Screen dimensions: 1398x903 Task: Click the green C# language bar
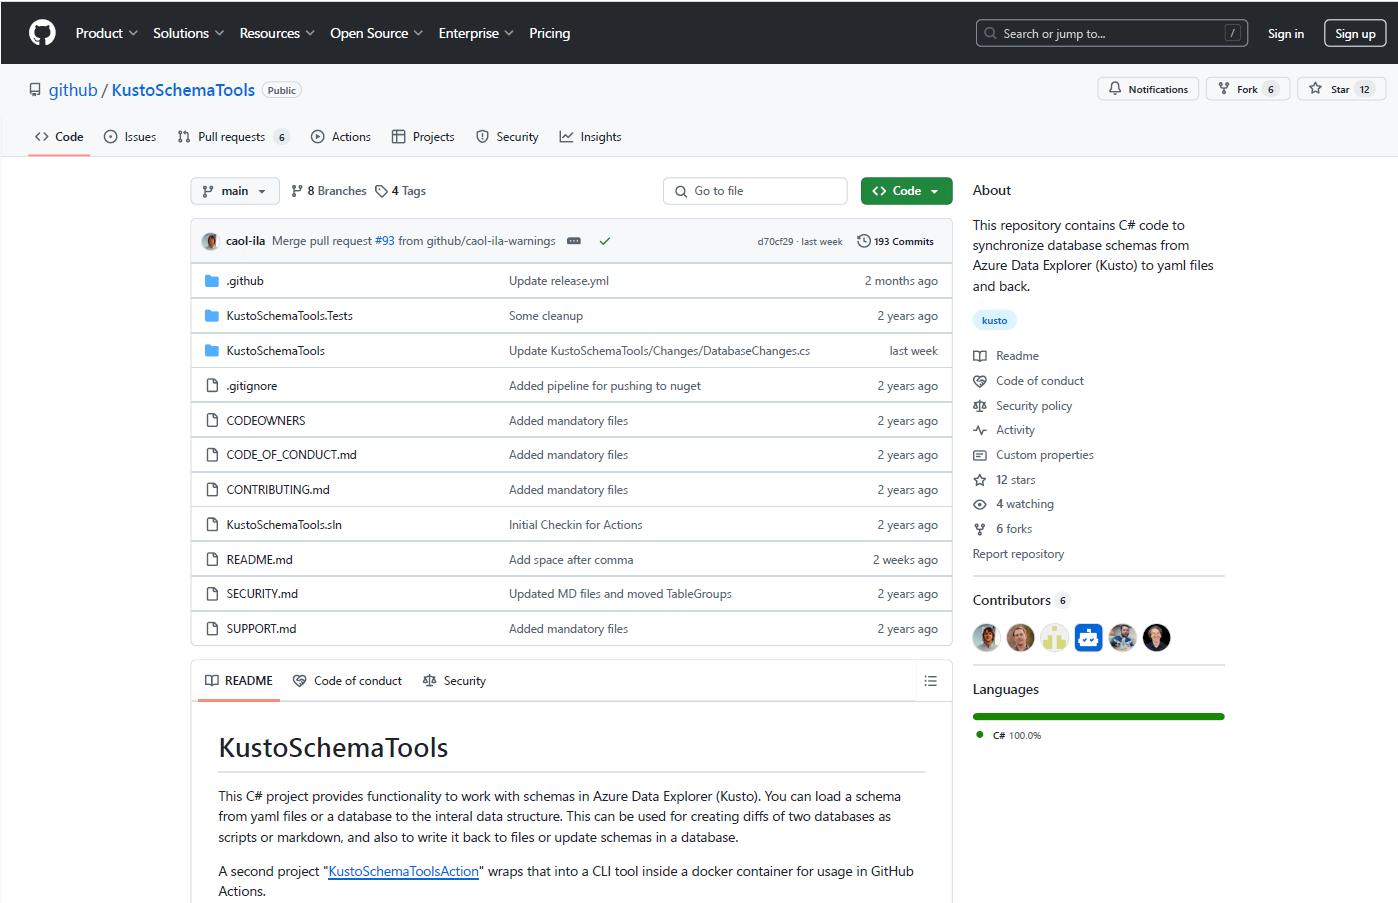click(x=1098, y=716)
